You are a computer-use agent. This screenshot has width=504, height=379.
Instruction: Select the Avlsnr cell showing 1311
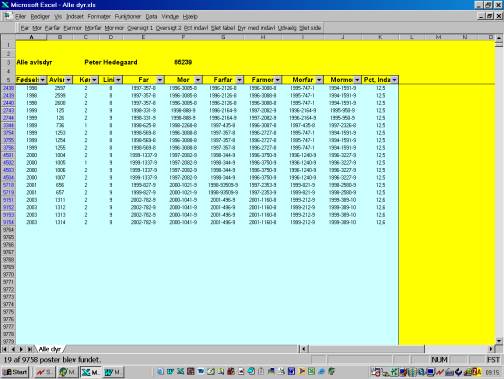(60, 200)
